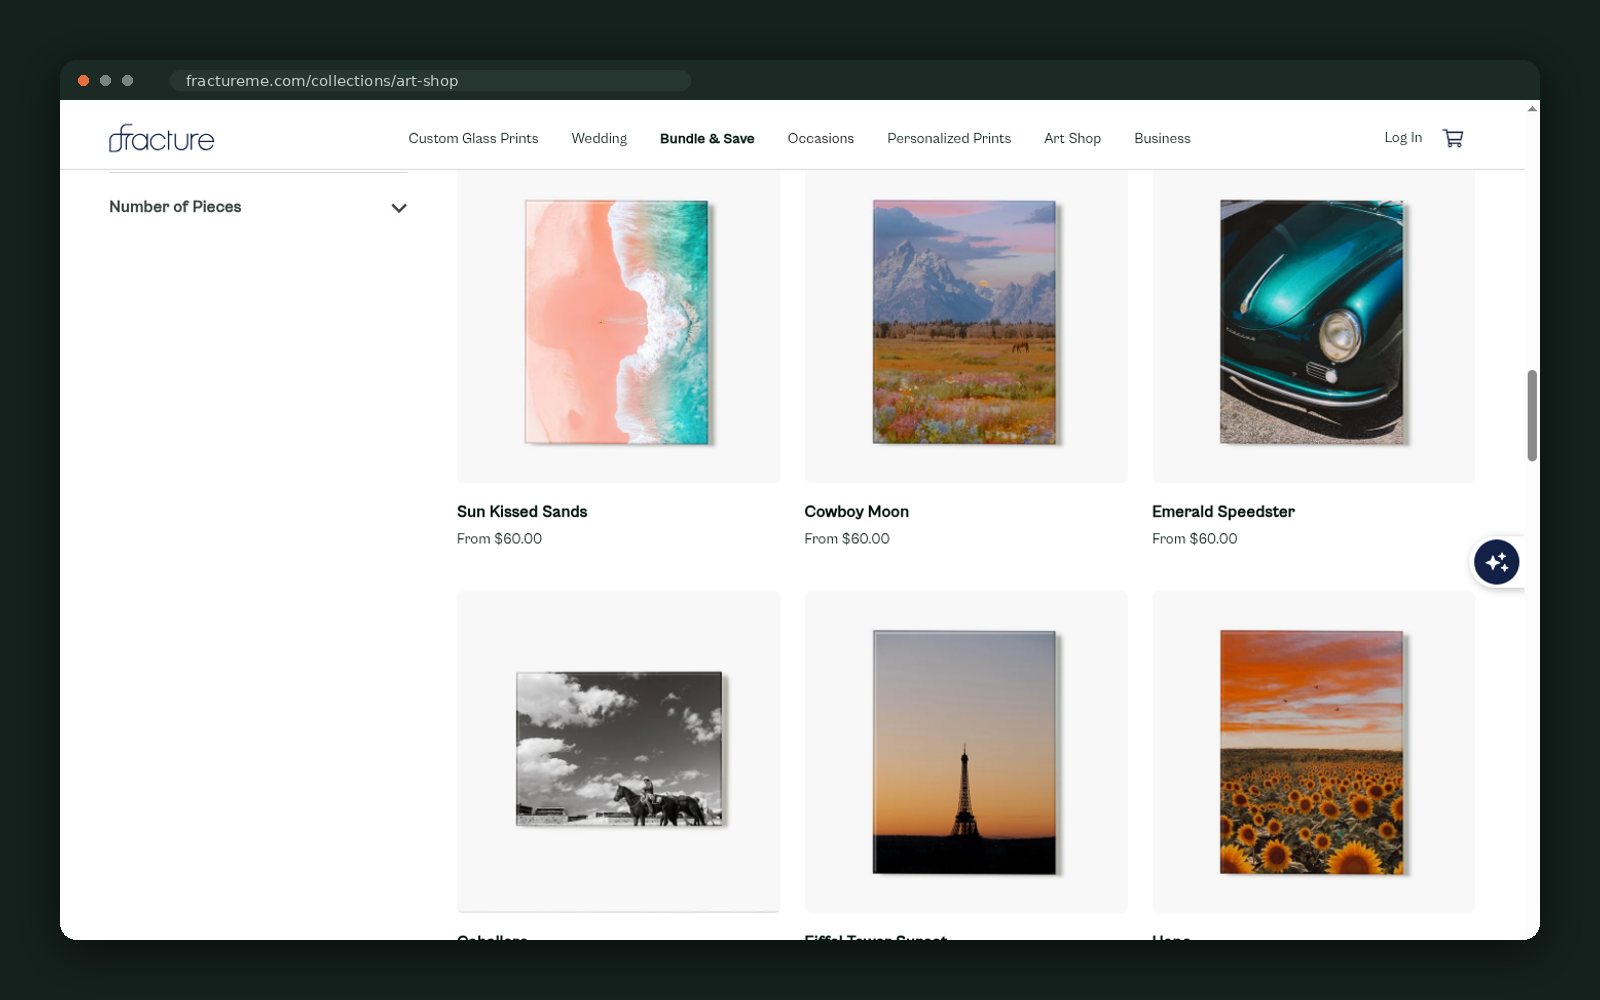Open the Sun Kissed Sands product title

522,511
